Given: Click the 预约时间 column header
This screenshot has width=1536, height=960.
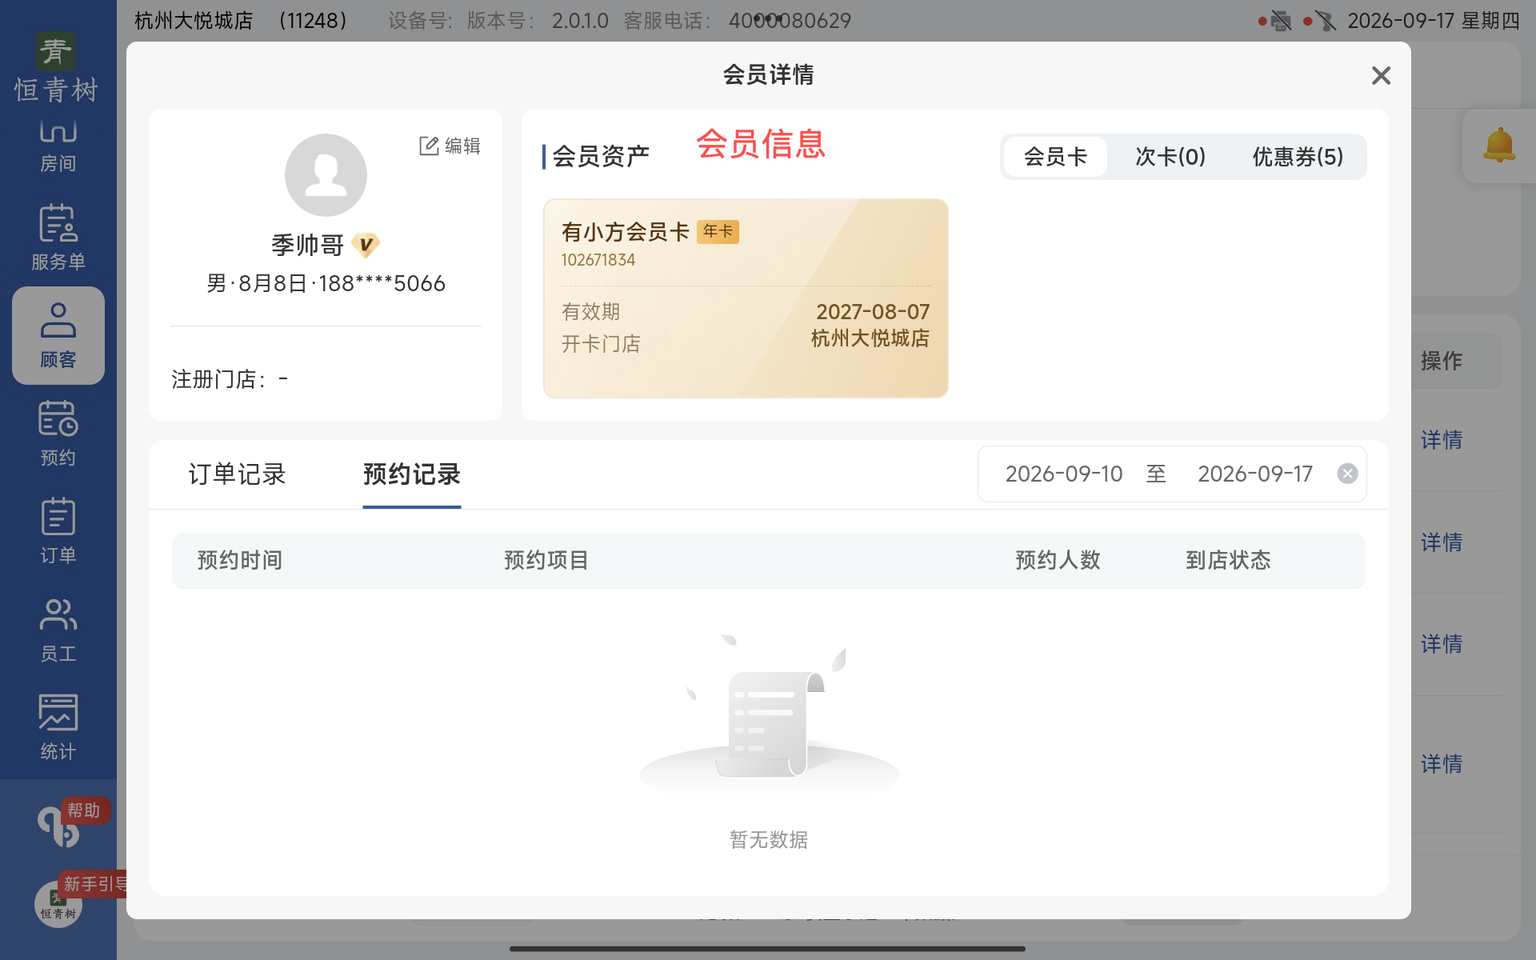Looking at the screenshot, I should pos(240,560).
